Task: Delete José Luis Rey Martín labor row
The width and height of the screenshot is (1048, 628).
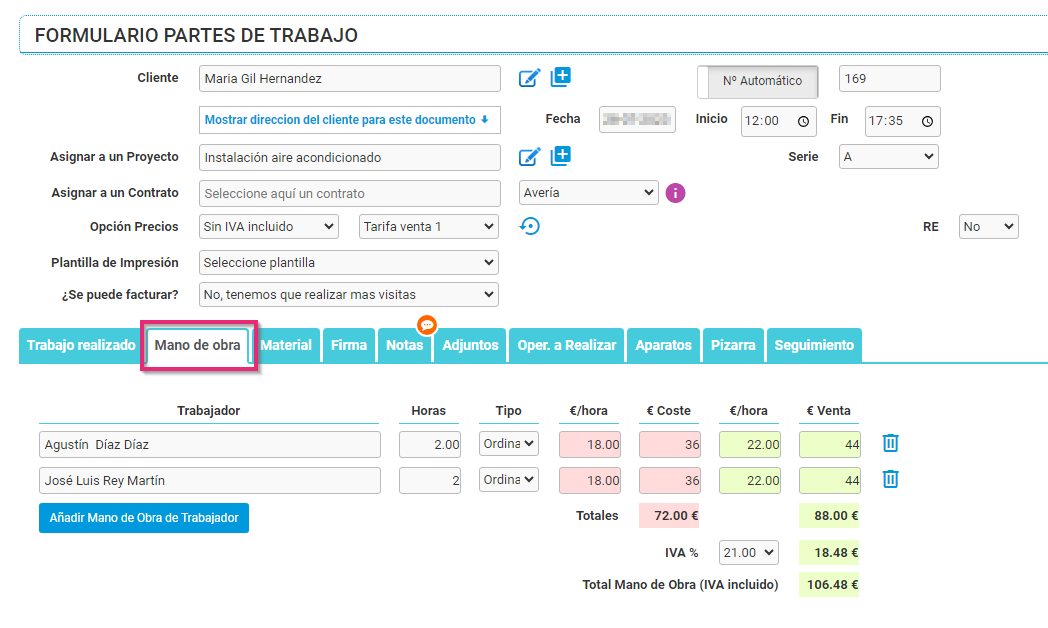Action: tap(891, 480)
